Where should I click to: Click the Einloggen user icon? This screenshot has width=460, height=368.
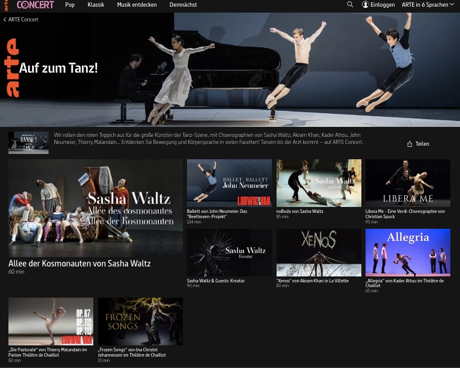click(365, 5)
